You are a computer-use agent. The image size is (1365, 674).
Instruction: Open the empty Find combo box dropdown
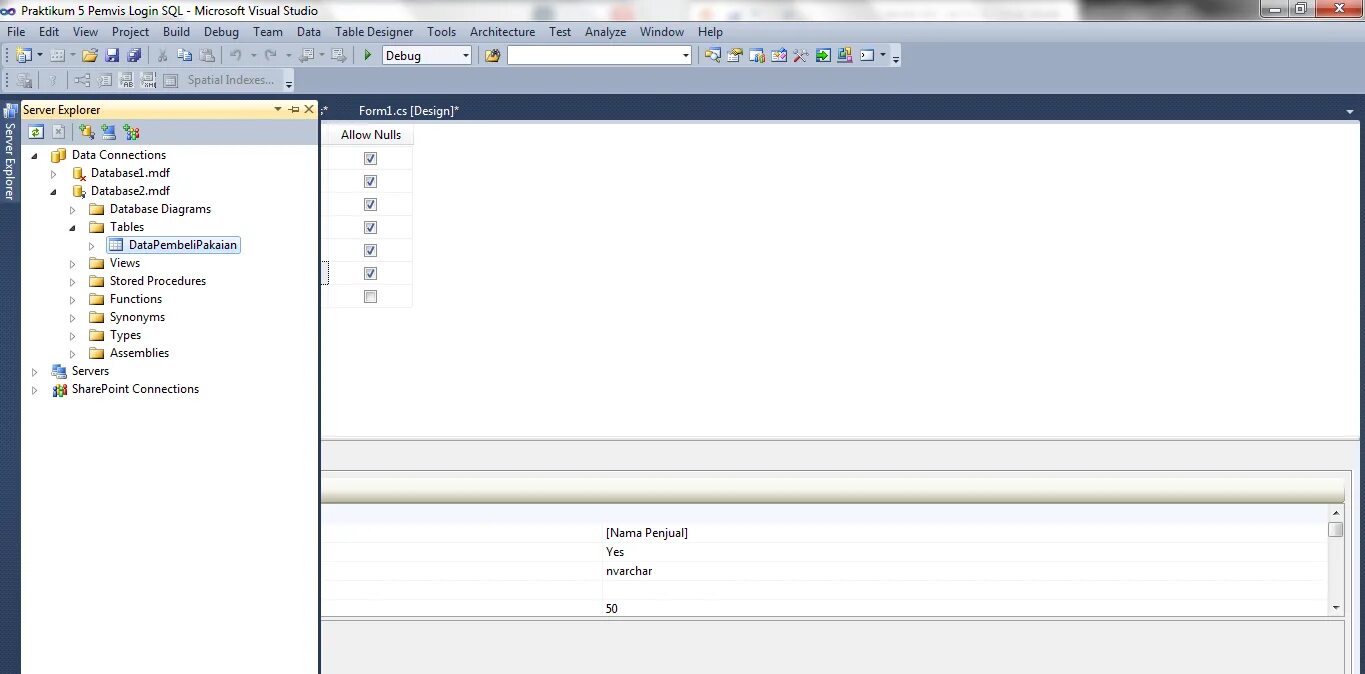tap(686, 56)
